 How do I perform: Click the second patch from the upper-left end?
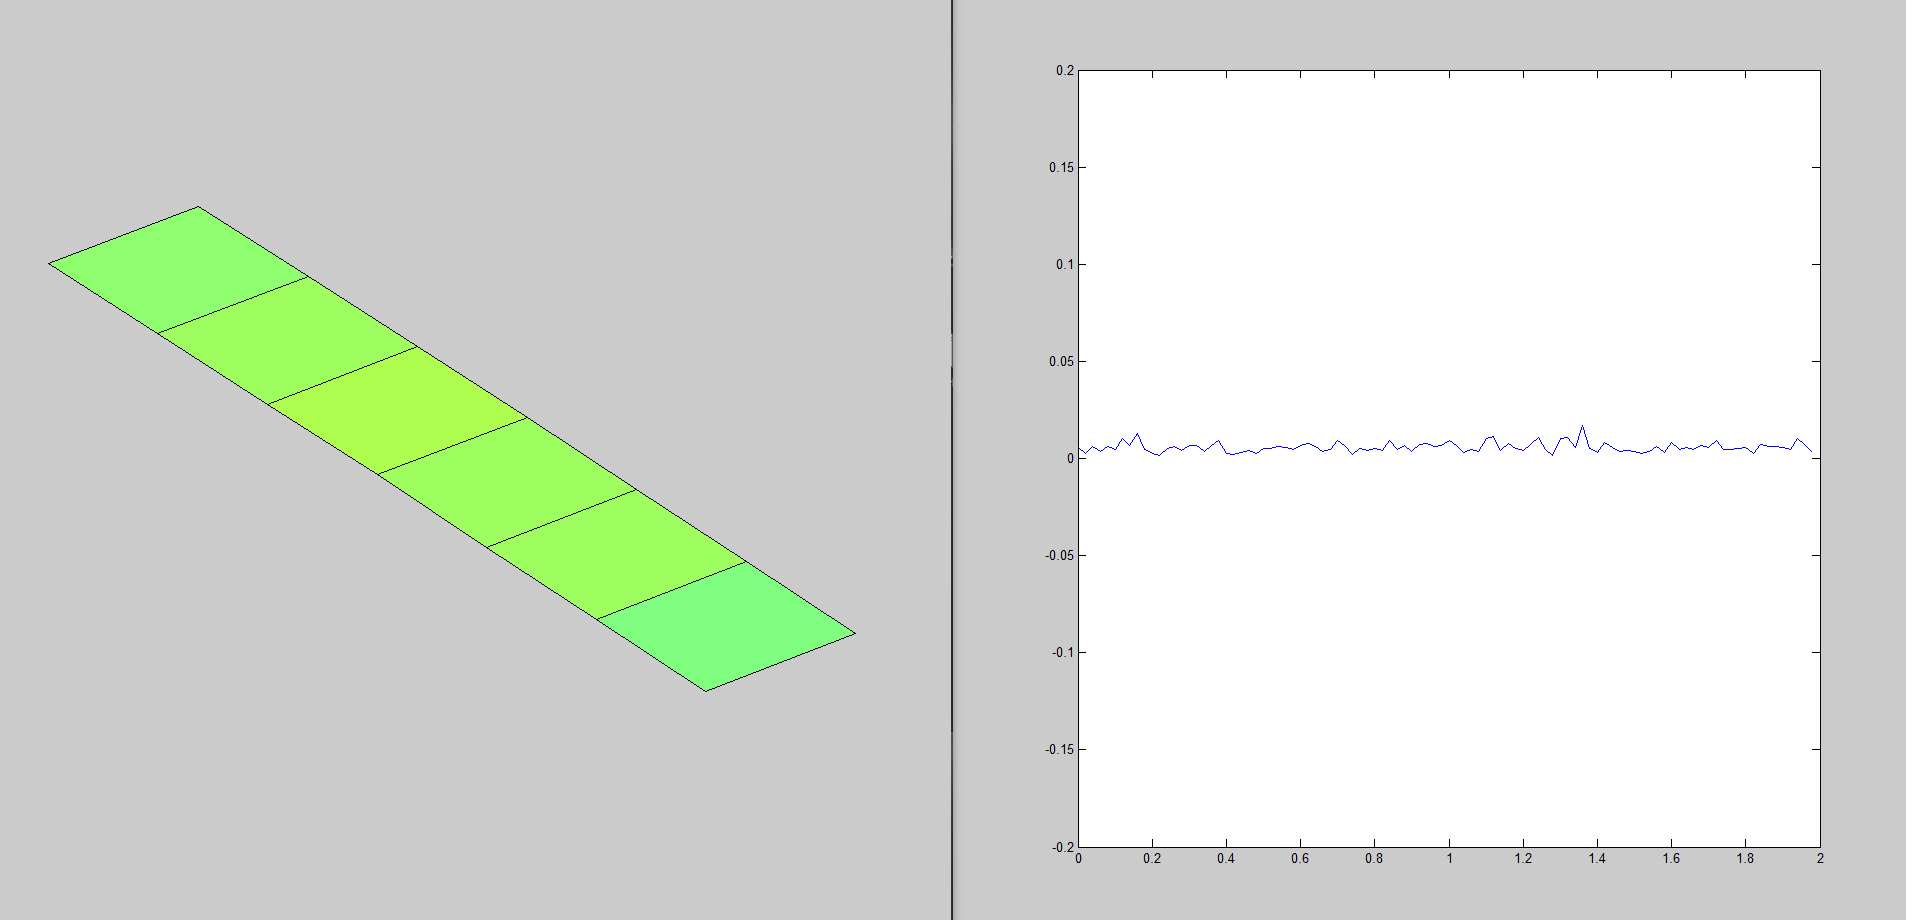click(x=287, y=340)
